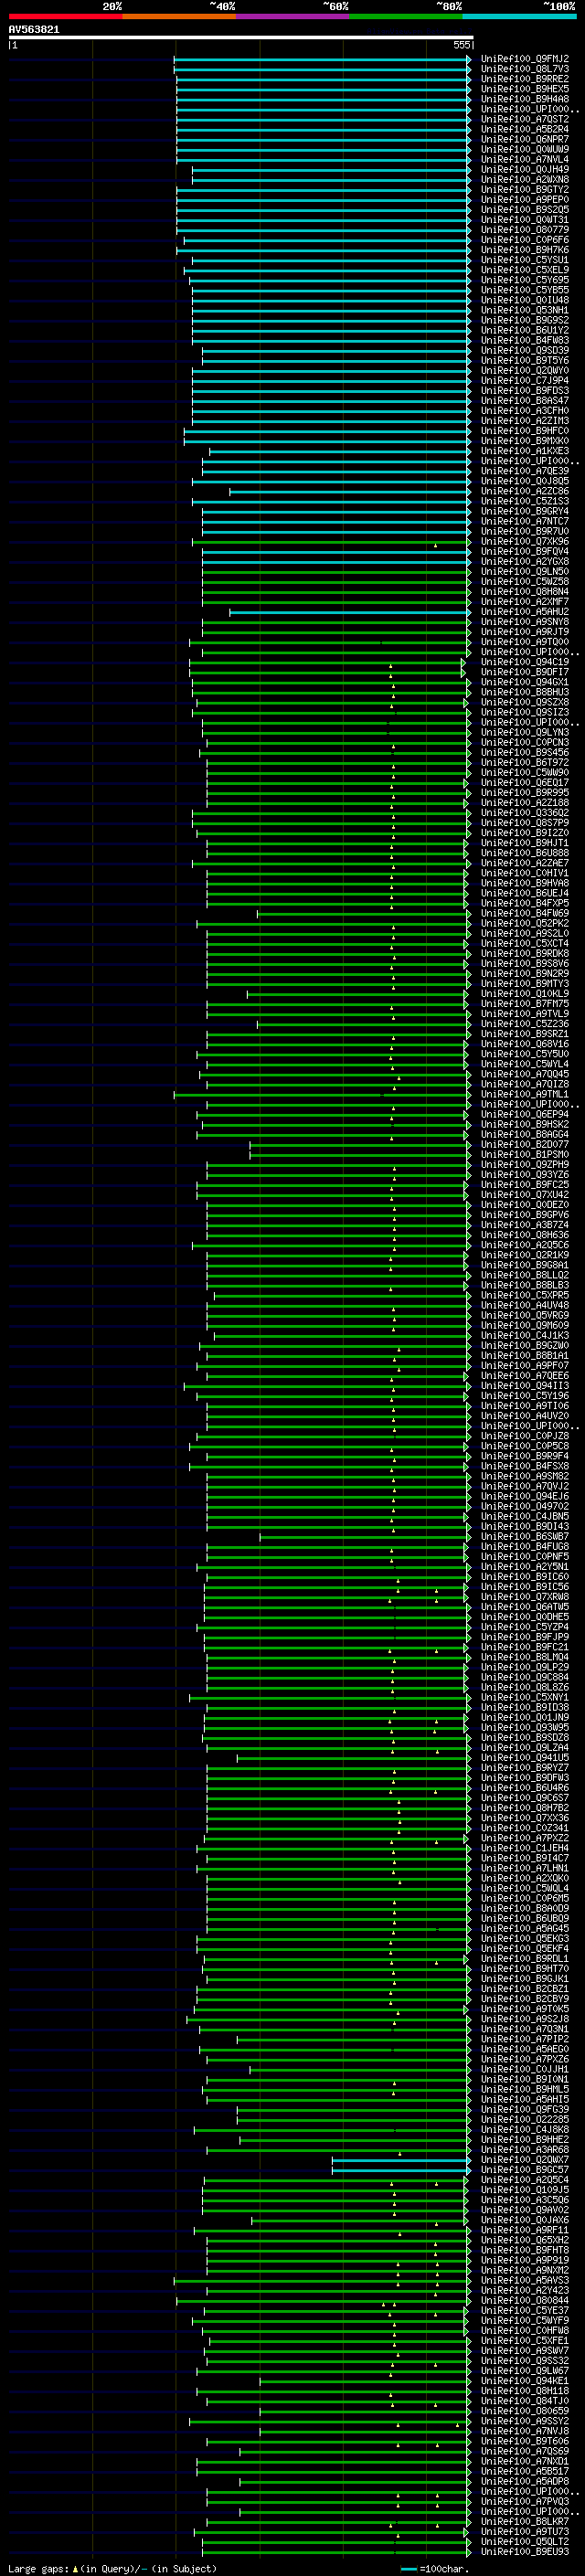Click the UniRef100_Q0JAX6 label
The height and width of the screenshot is (2576, 585).
coord(525,2220)
